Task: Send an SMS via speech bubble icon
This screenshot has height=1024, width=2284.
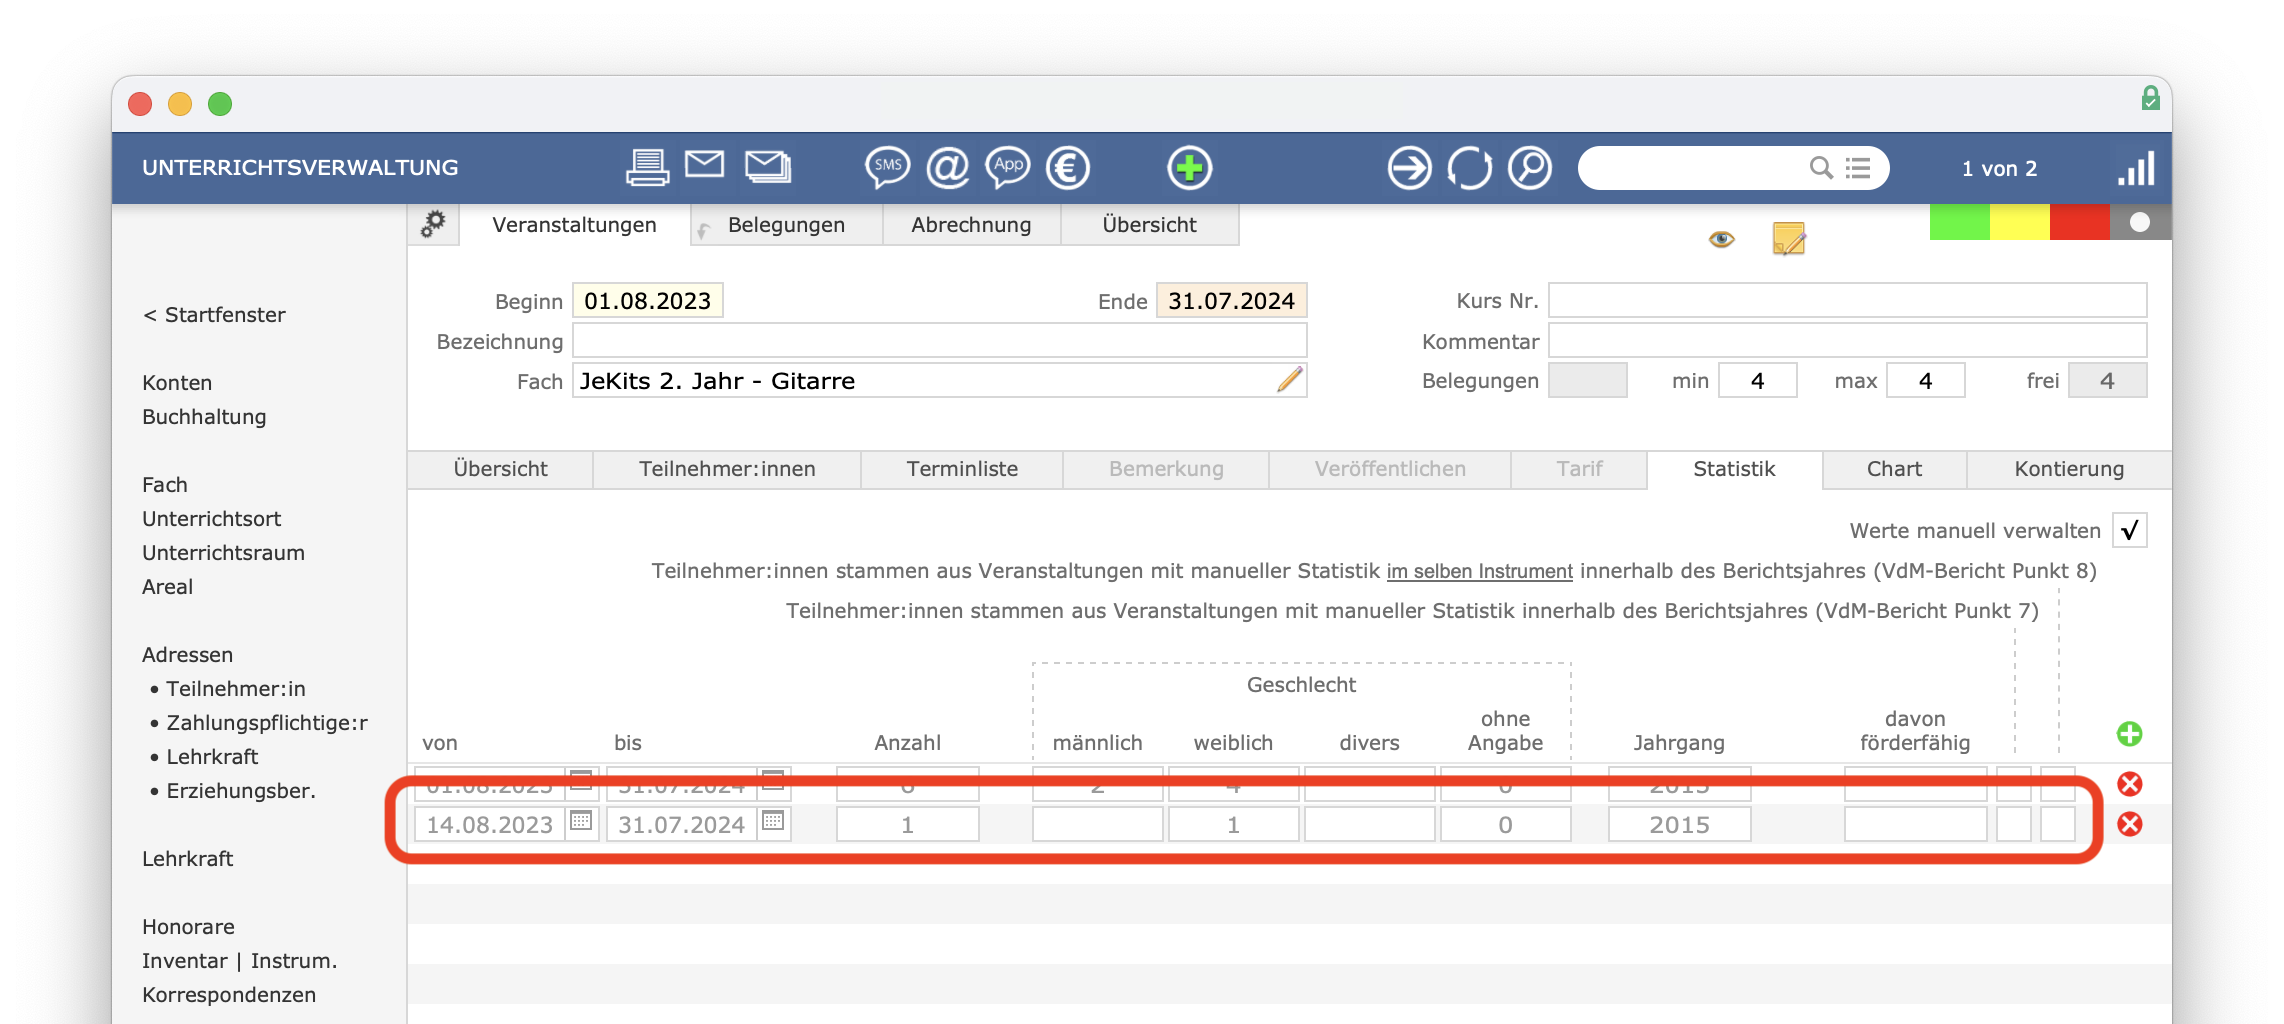Action: [x=887, y=167]
